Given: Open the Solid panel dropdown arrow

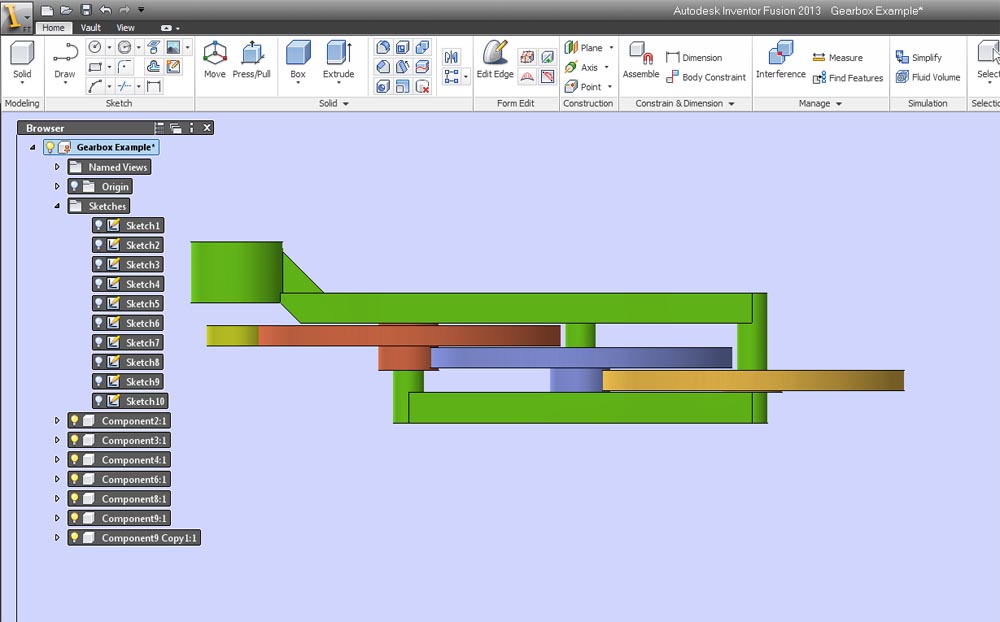Looking at the screenshot, I should tap(346, 103).
